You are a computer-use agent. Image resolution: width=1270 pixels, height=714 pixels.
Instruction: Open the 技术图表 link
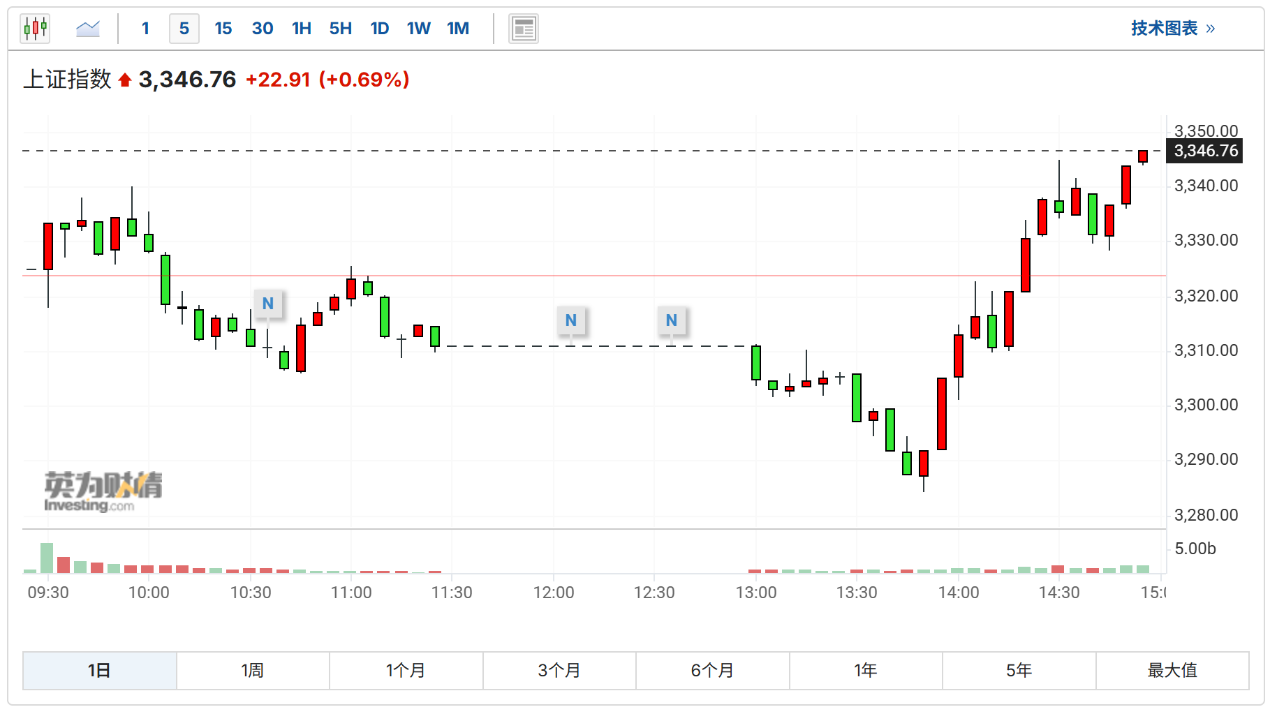1172,28
